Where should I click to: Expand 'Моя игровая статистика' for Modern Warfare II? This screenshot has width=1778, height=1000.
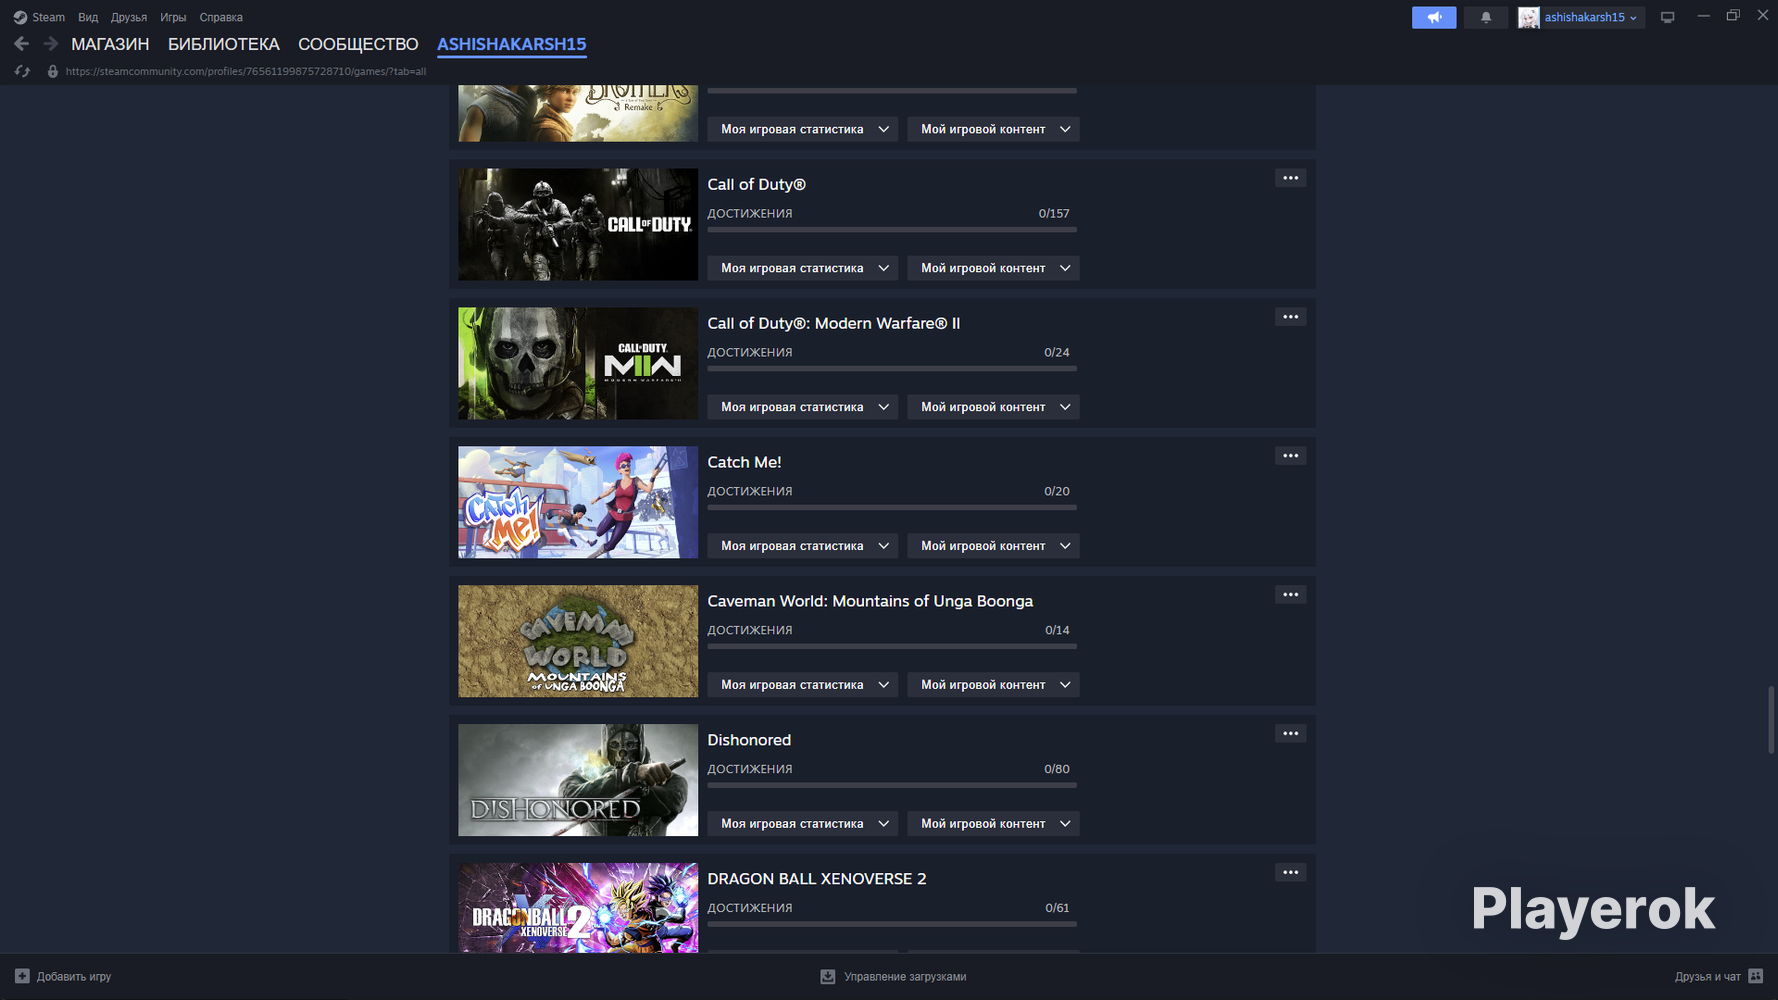(803, 407)
